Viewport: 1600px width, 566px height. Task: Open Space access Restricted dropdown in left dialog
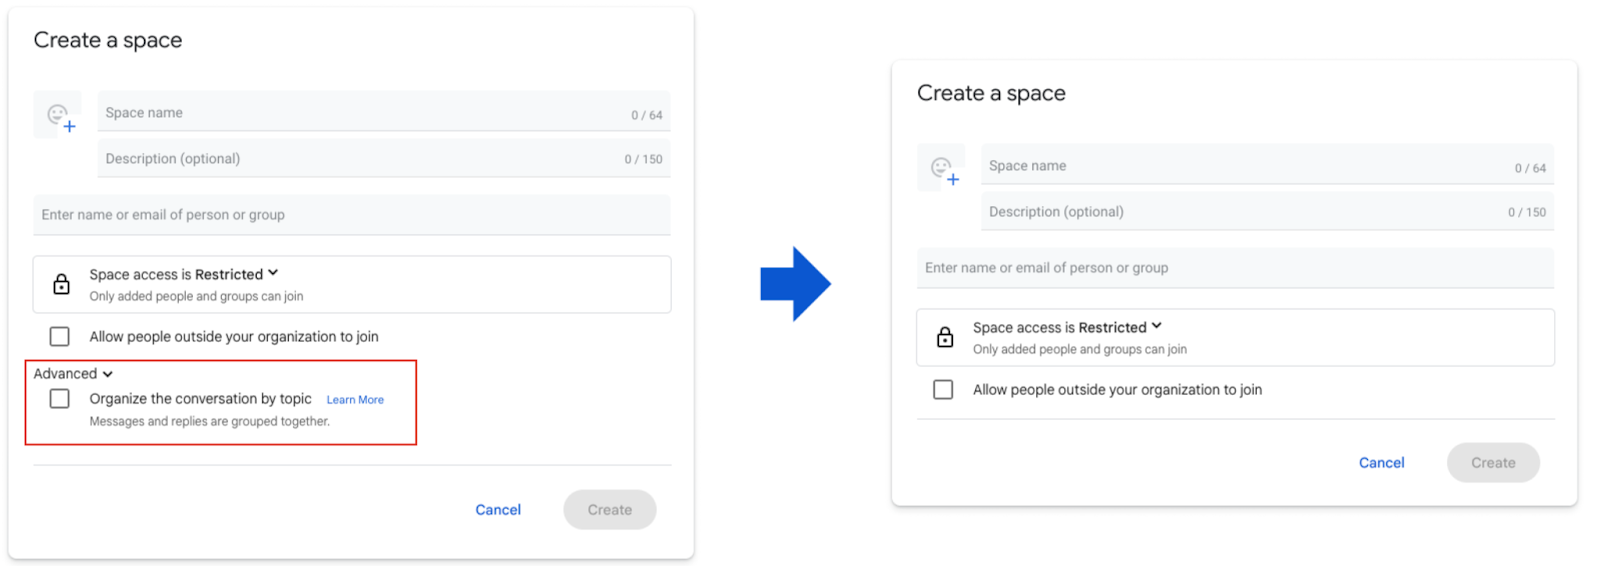coord(184,274)
